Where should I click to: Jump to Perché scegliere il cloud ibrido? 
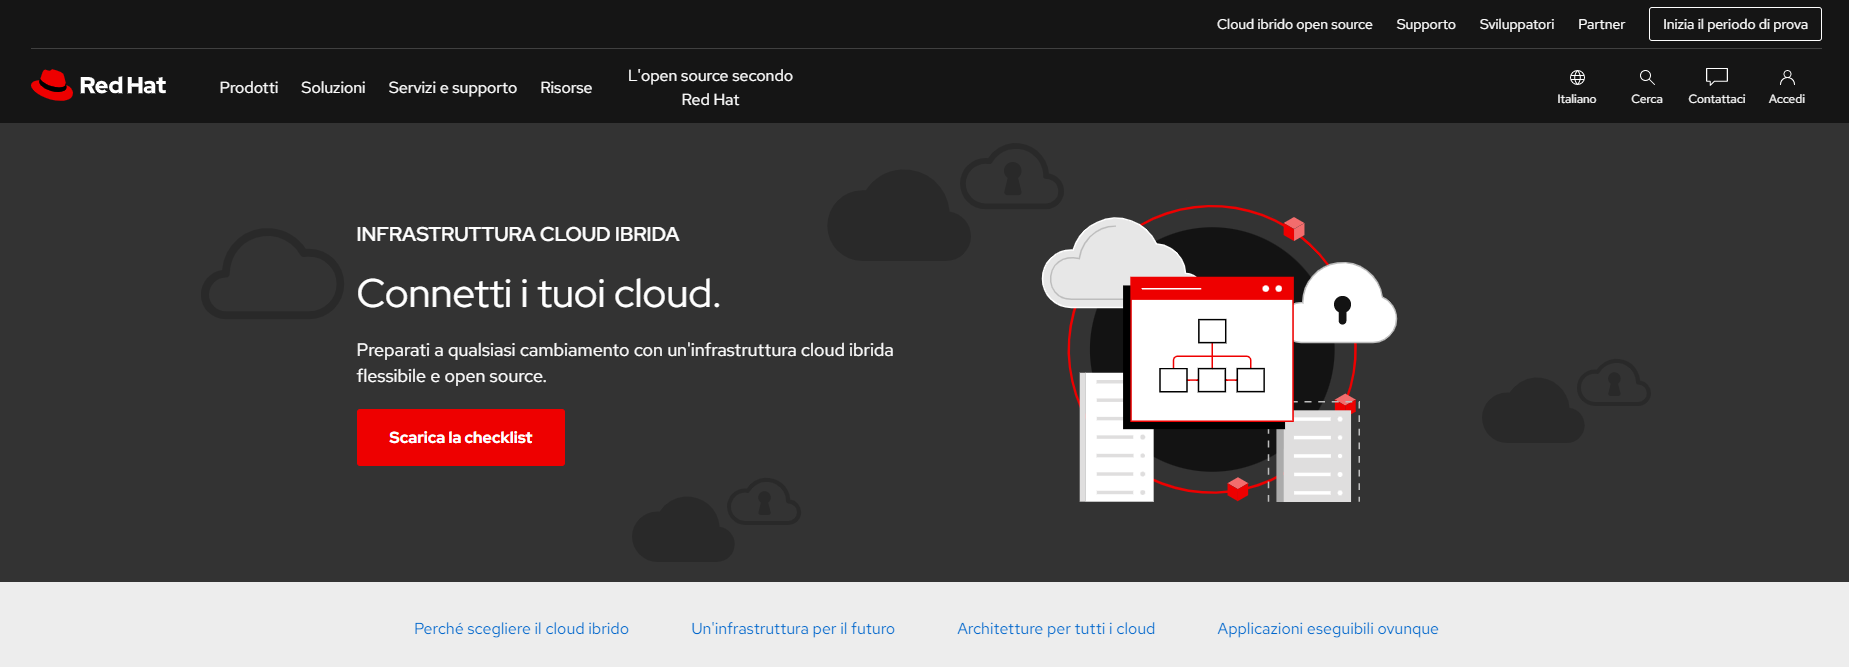(x=521, y=629)
